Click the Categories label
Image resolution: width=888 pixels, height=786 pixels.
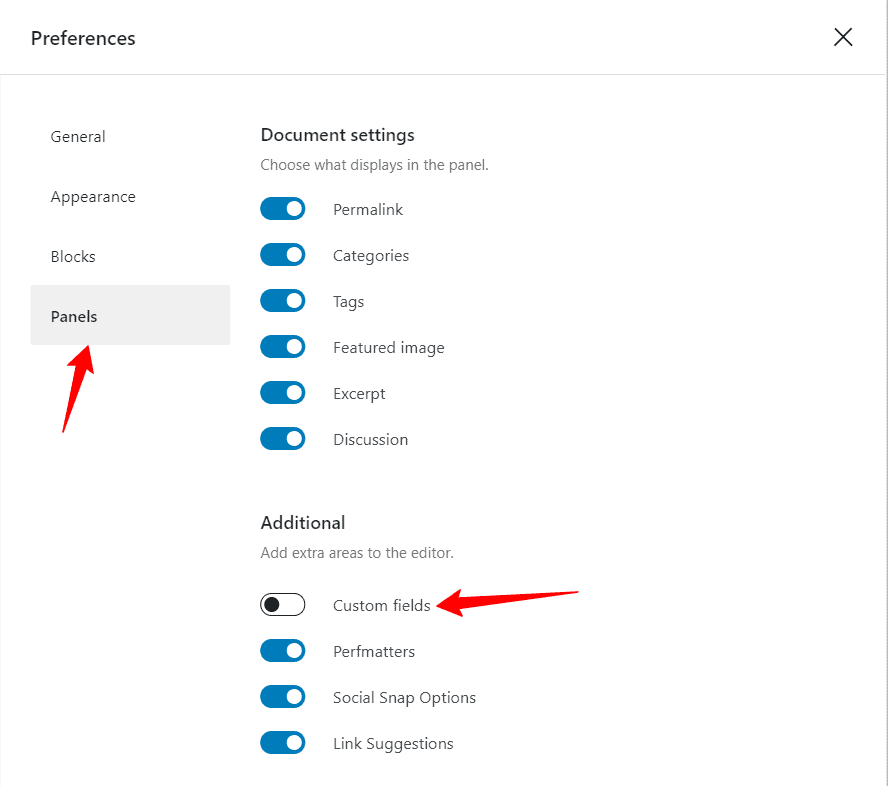click(371, 256)
